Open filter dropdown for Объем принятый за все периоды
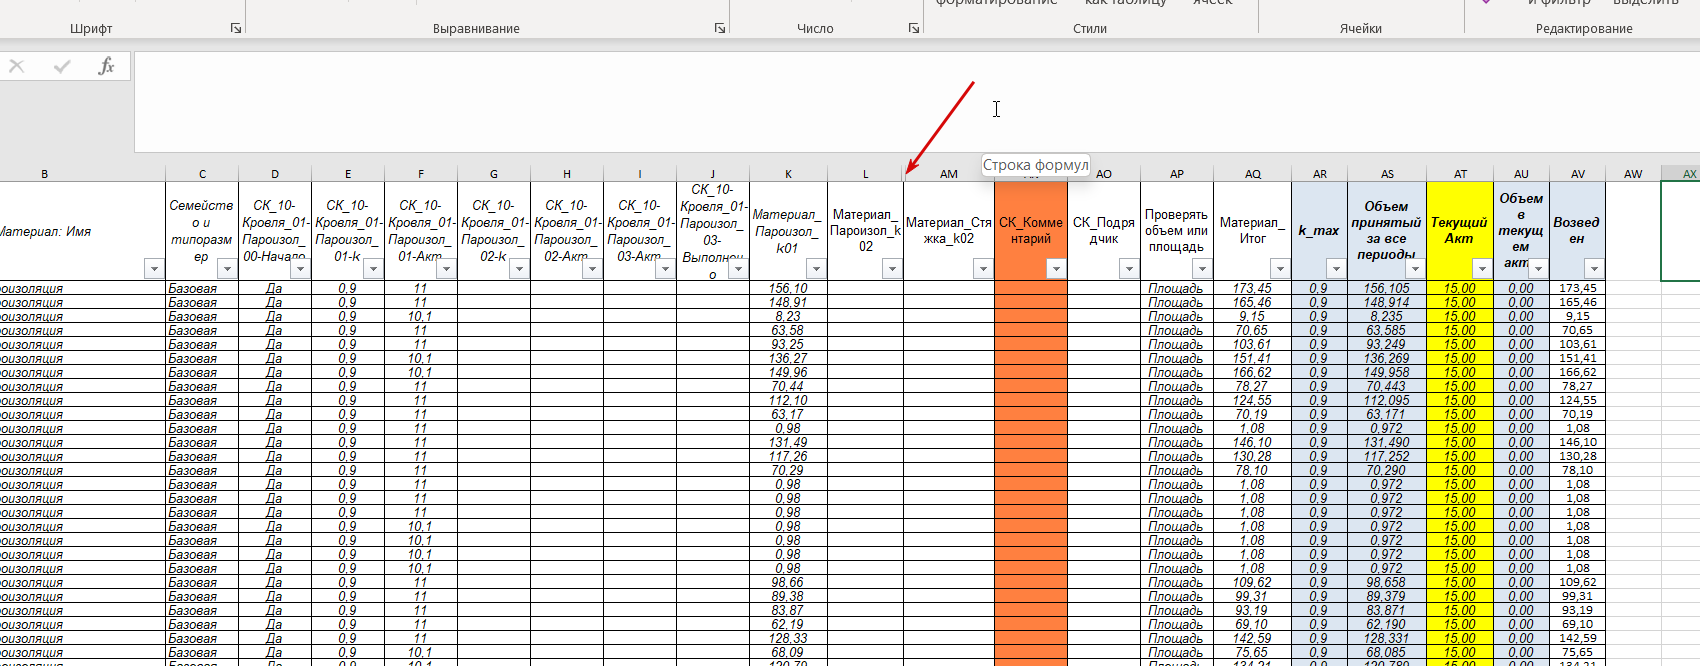The image size is (1700, 666). point(1415,269)
